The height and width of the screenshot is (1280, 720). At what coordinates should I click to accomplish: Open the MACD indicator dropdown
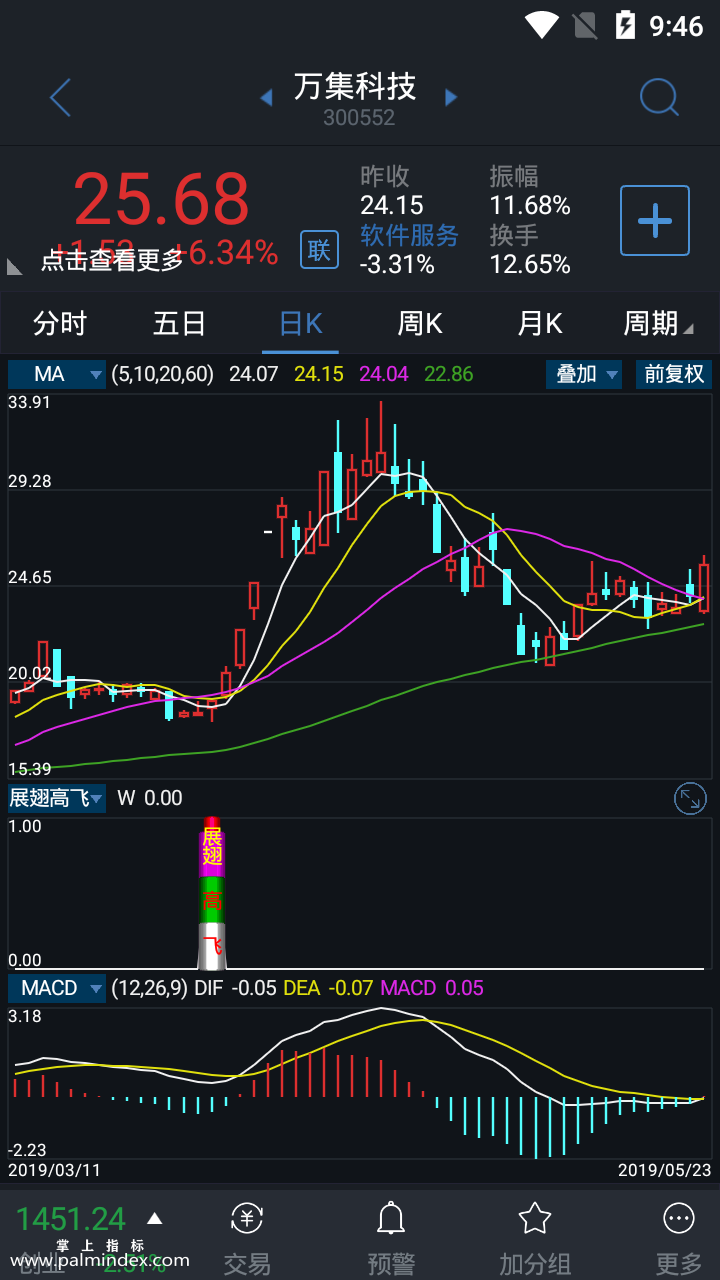coord(57,988)
